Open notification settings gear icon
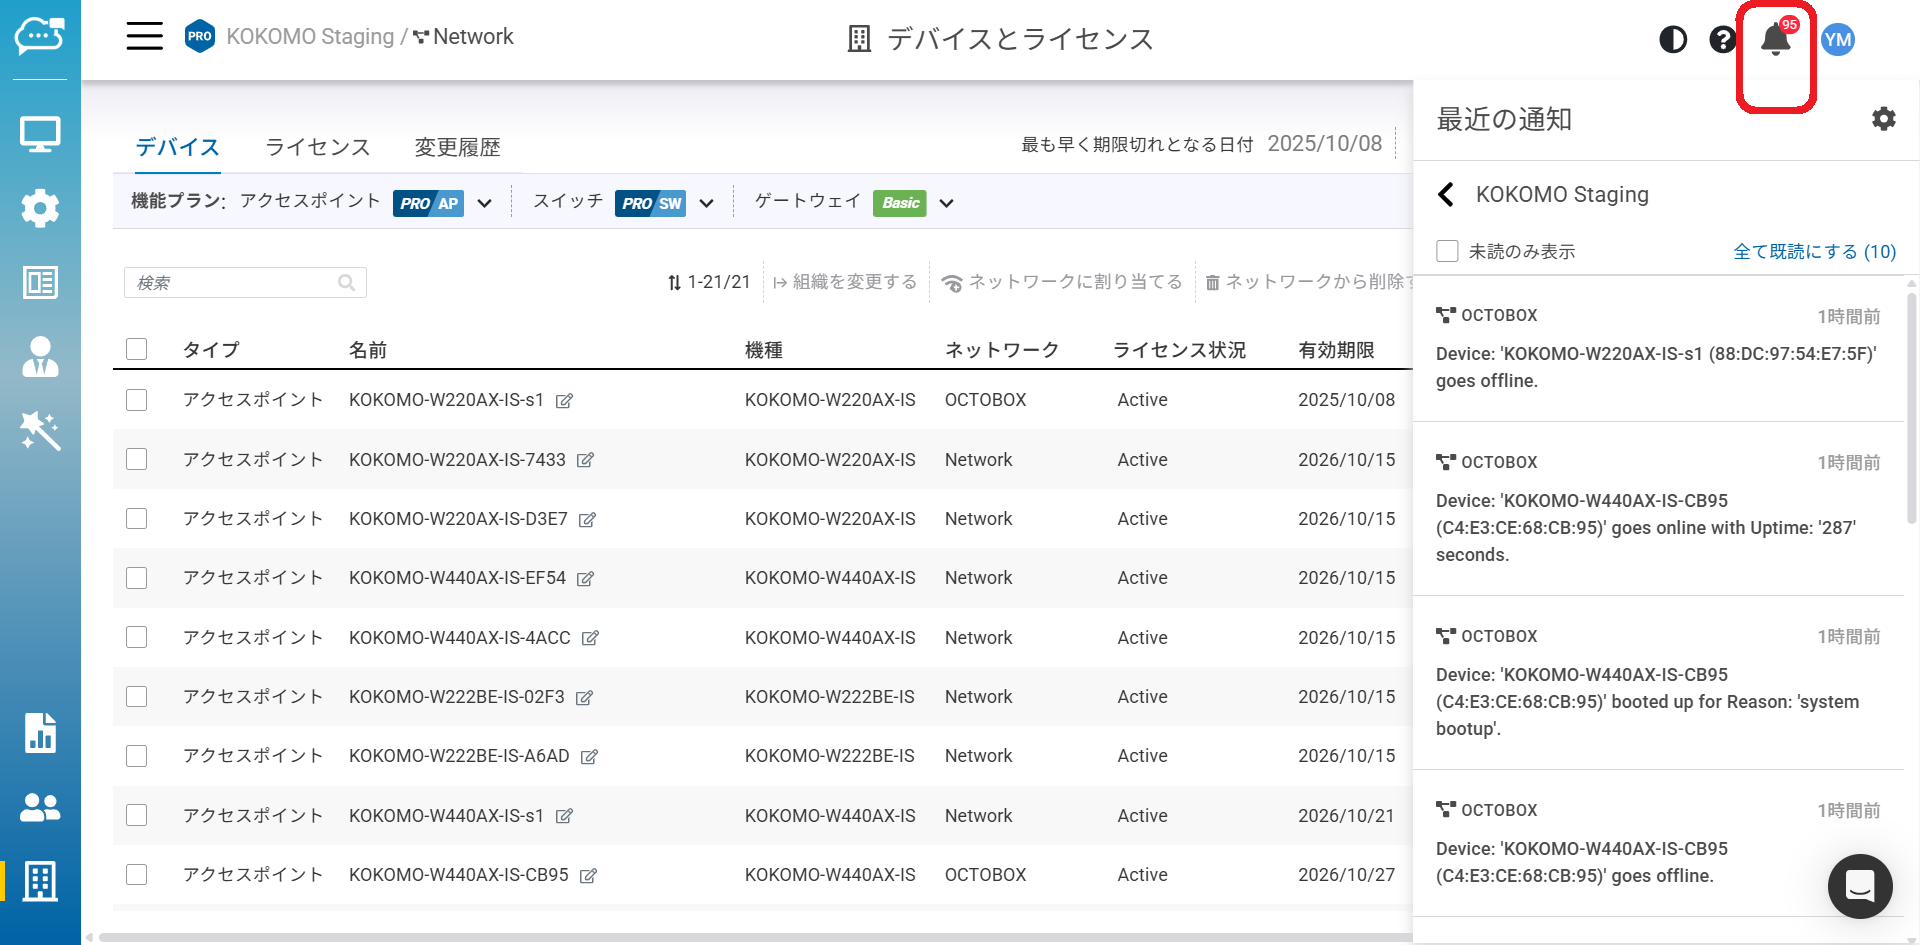 (x=1883, y=119)
